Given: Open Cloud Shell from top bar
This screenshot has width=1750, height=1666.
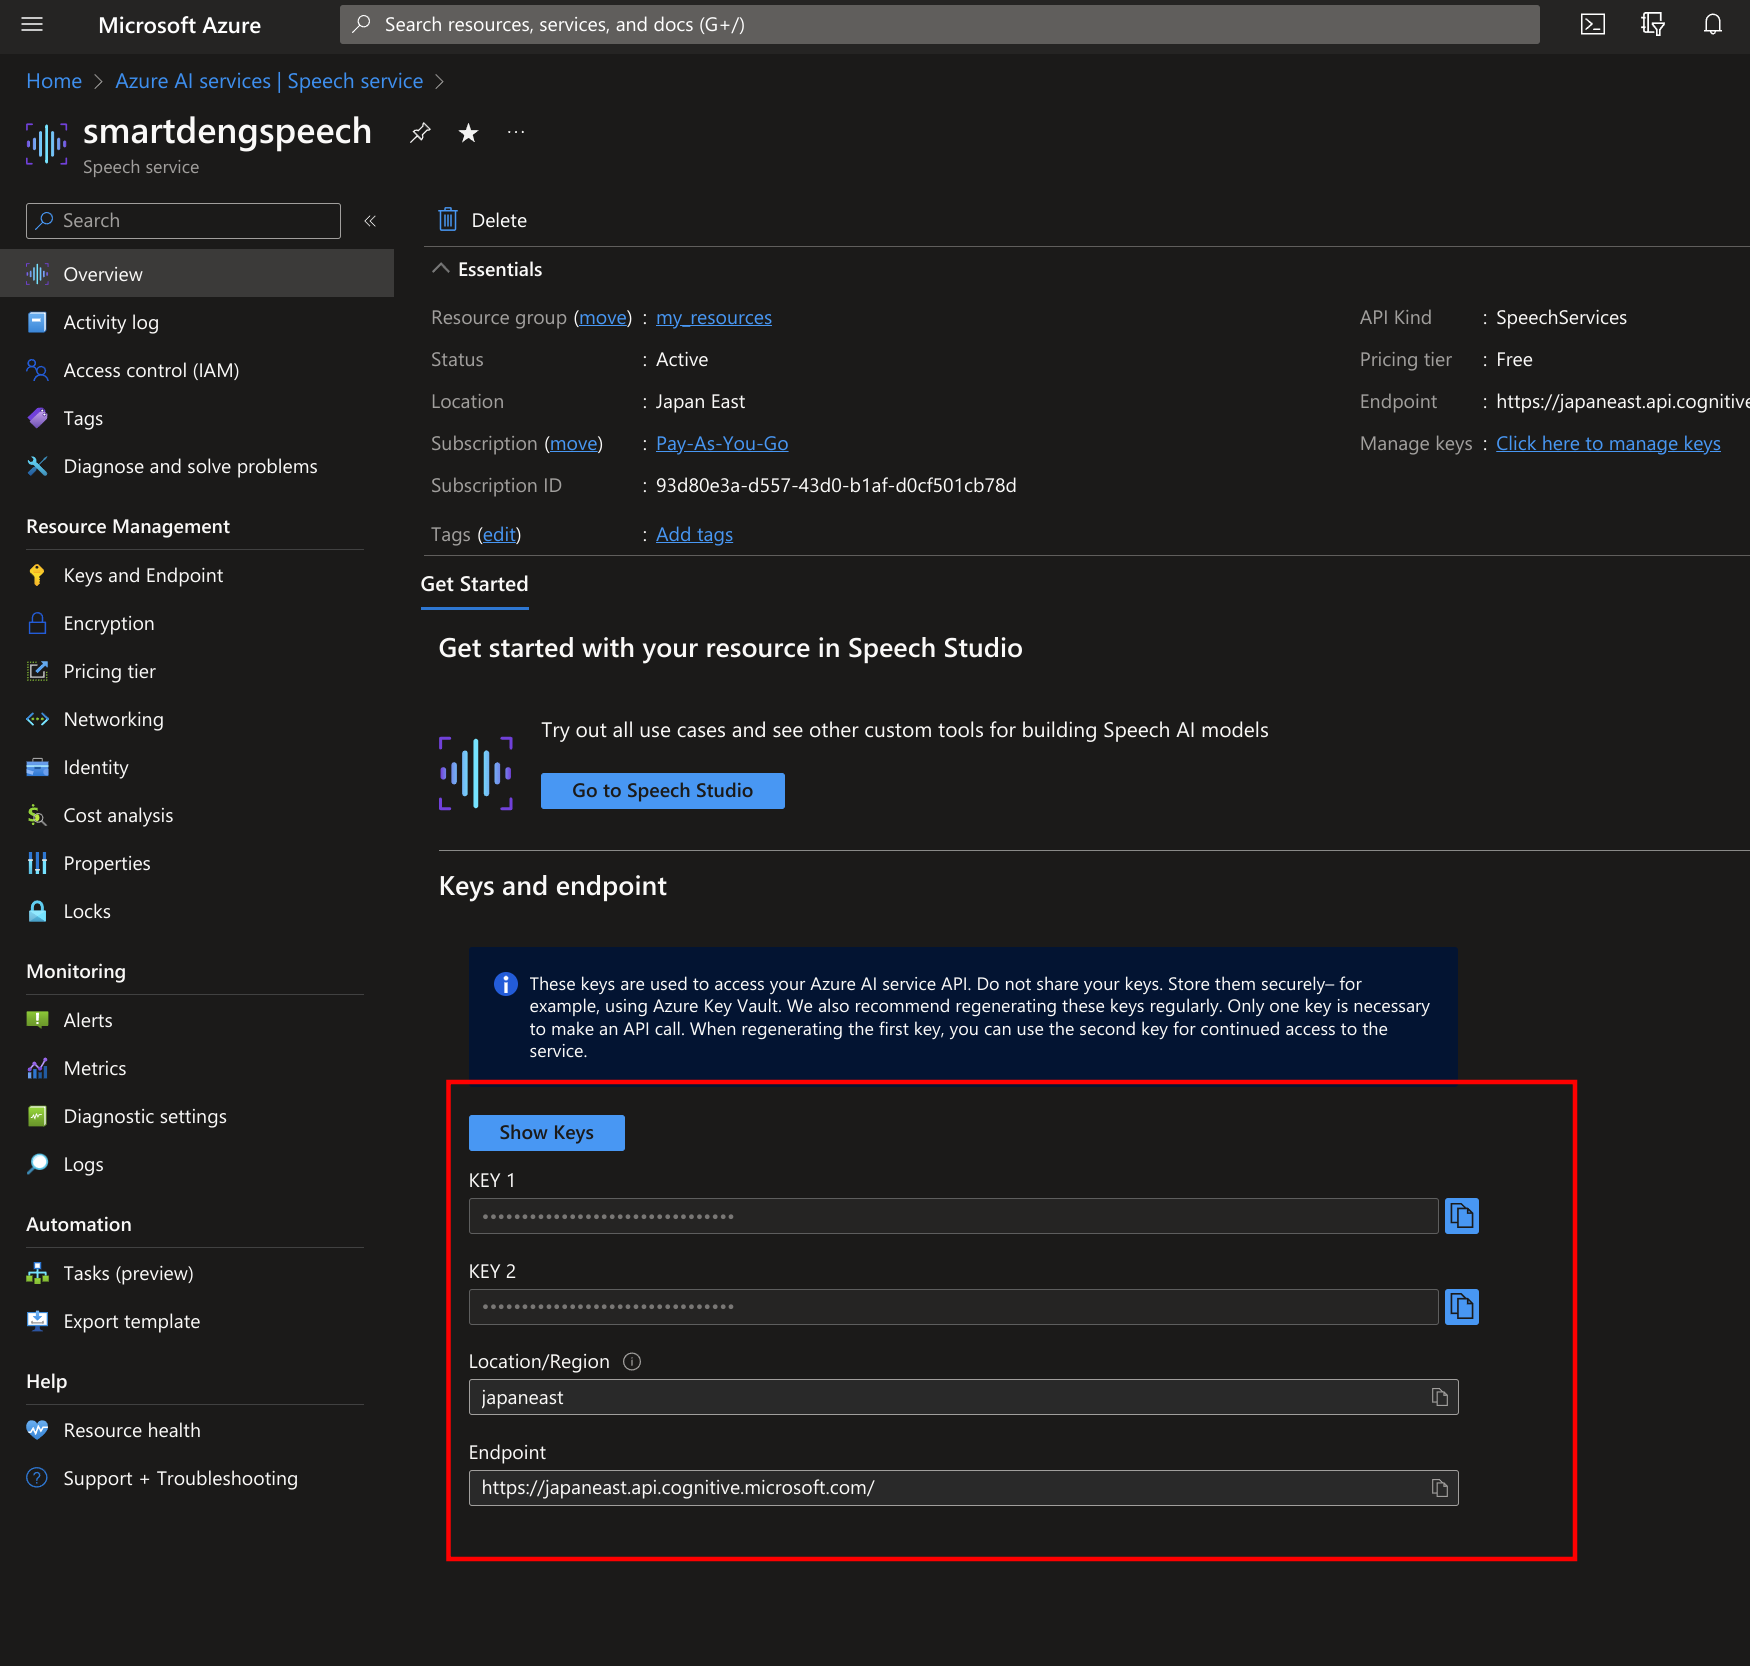Looking at the screenshot, I should [x=1593, y=24].
